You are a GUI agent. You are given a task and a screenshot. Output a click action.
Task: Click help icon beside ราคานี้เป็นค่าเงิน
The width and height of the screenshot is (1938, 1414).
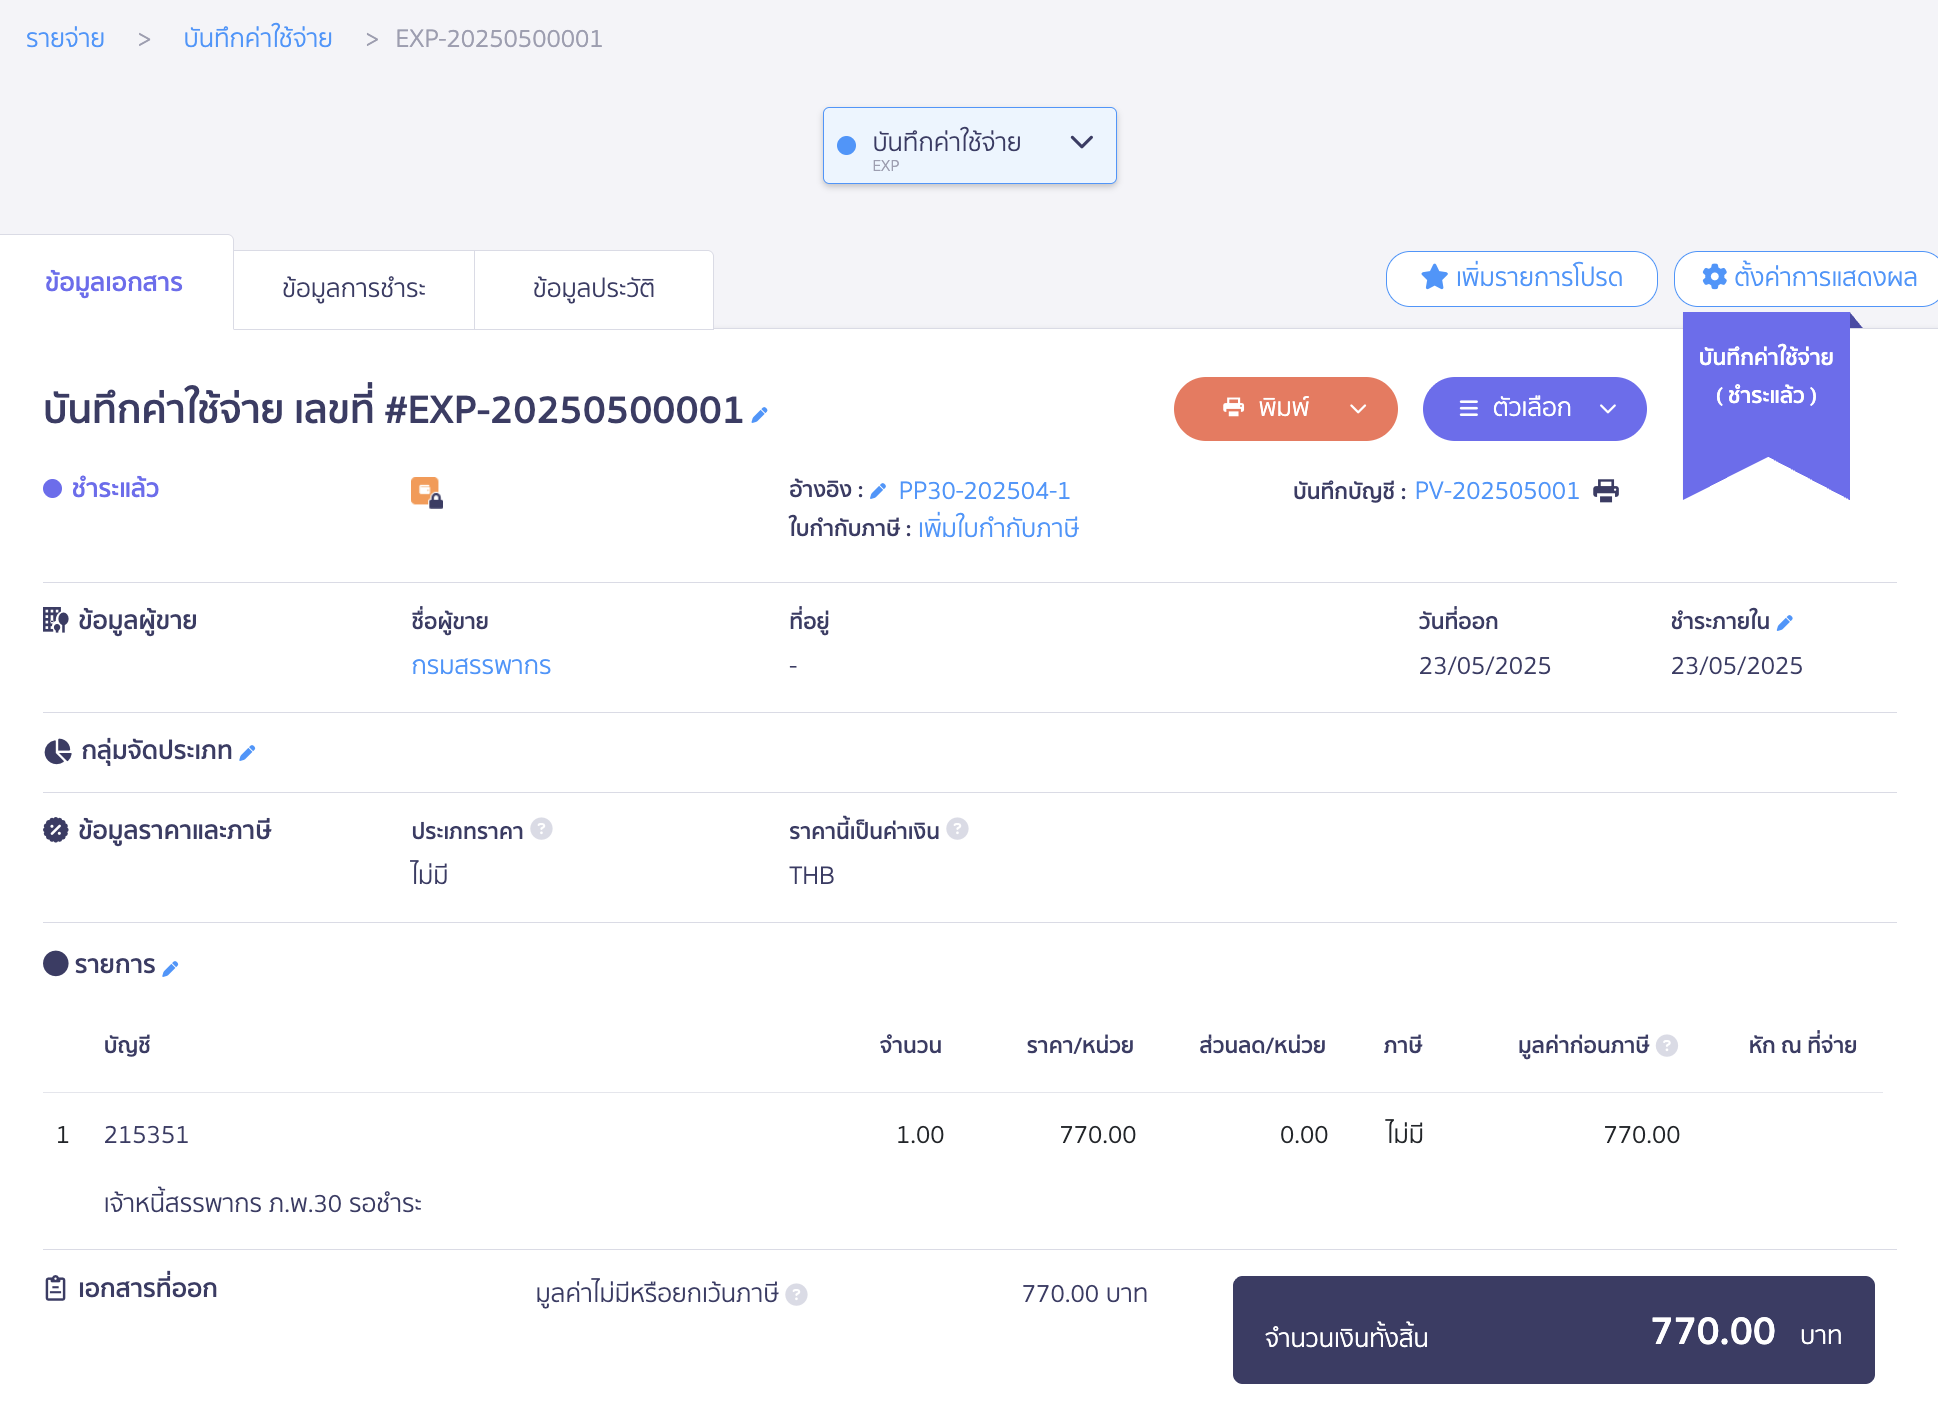pyautogui.click(x=957, y=829)
